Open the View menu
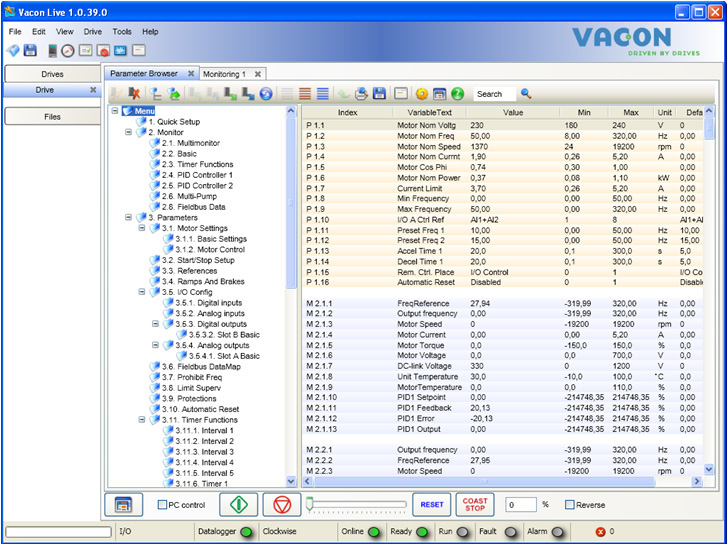728x545 pixels. [x=65, y=32]
